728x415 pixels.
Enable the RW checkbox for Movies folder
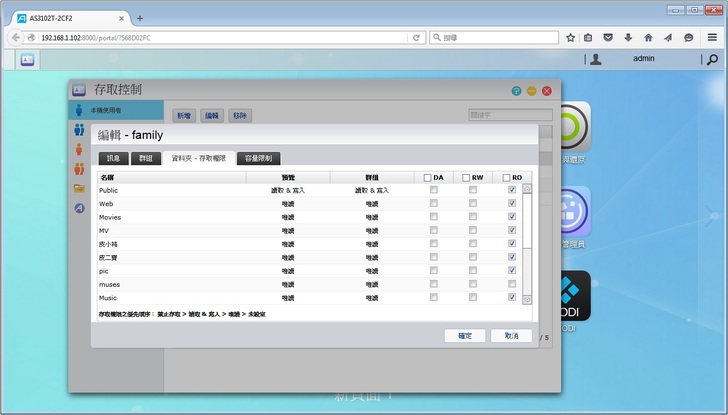coord(473,217)
